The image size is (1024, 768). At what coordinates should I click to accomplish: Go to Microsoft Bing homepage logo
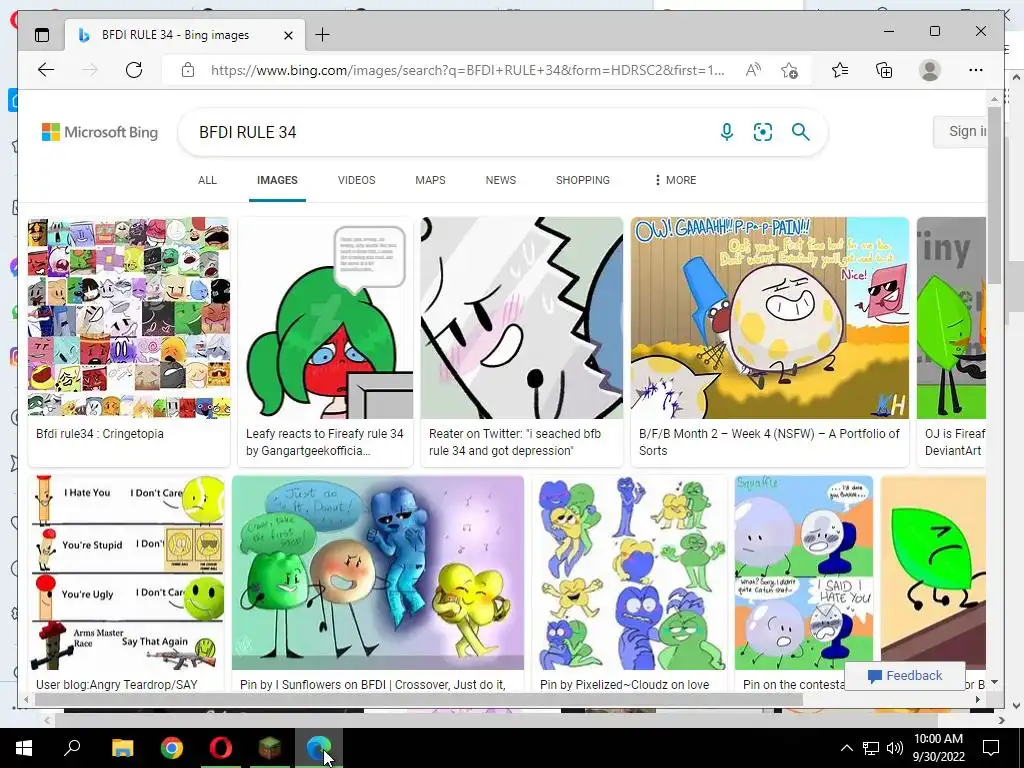pos(100,132)
